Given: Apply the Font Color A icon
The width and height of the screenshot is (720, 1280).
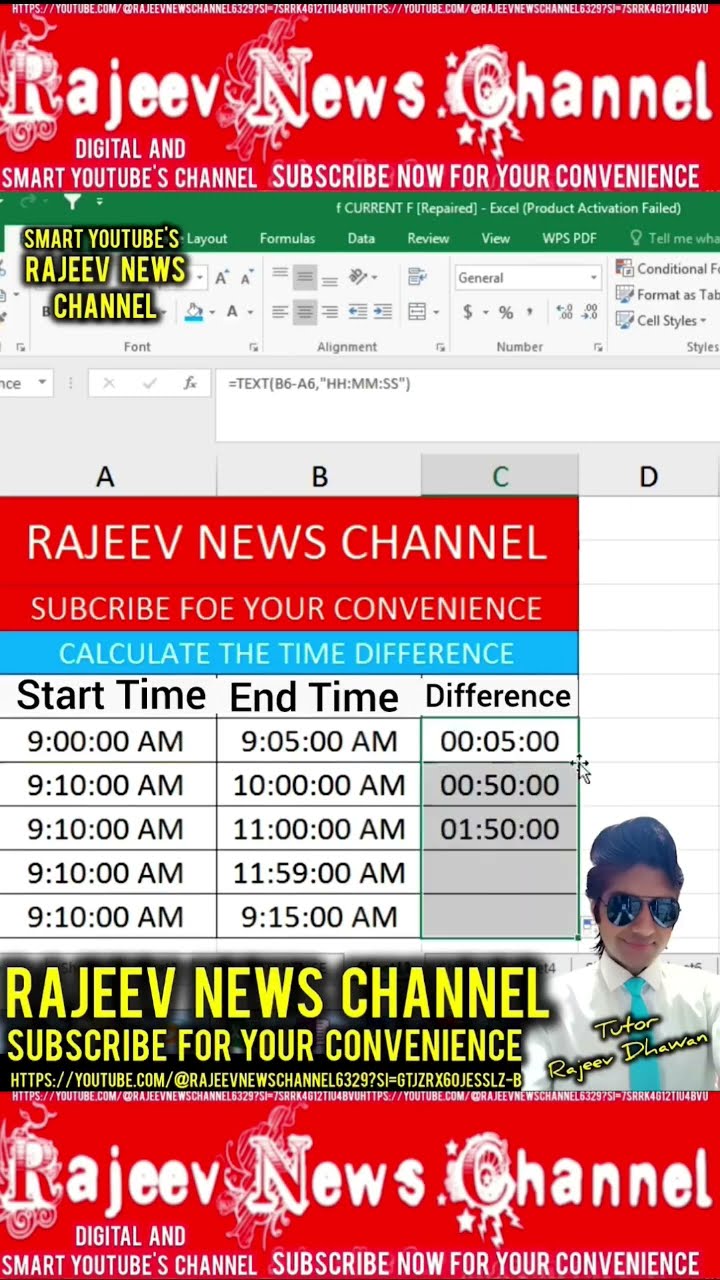Looking at the screenshot, I should [x=232, y=311].
